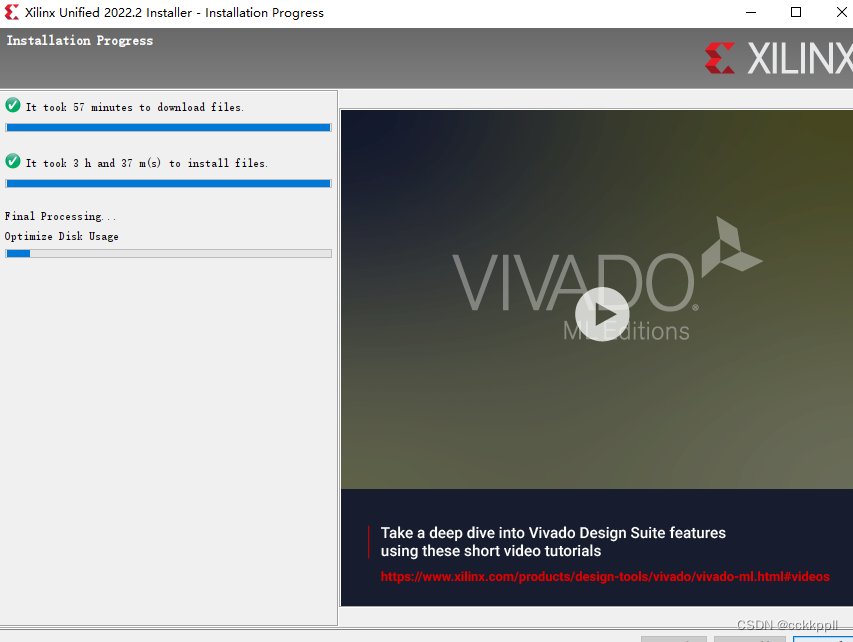
Task: Click the XILINX logo in the header
Action: point(778,58)
